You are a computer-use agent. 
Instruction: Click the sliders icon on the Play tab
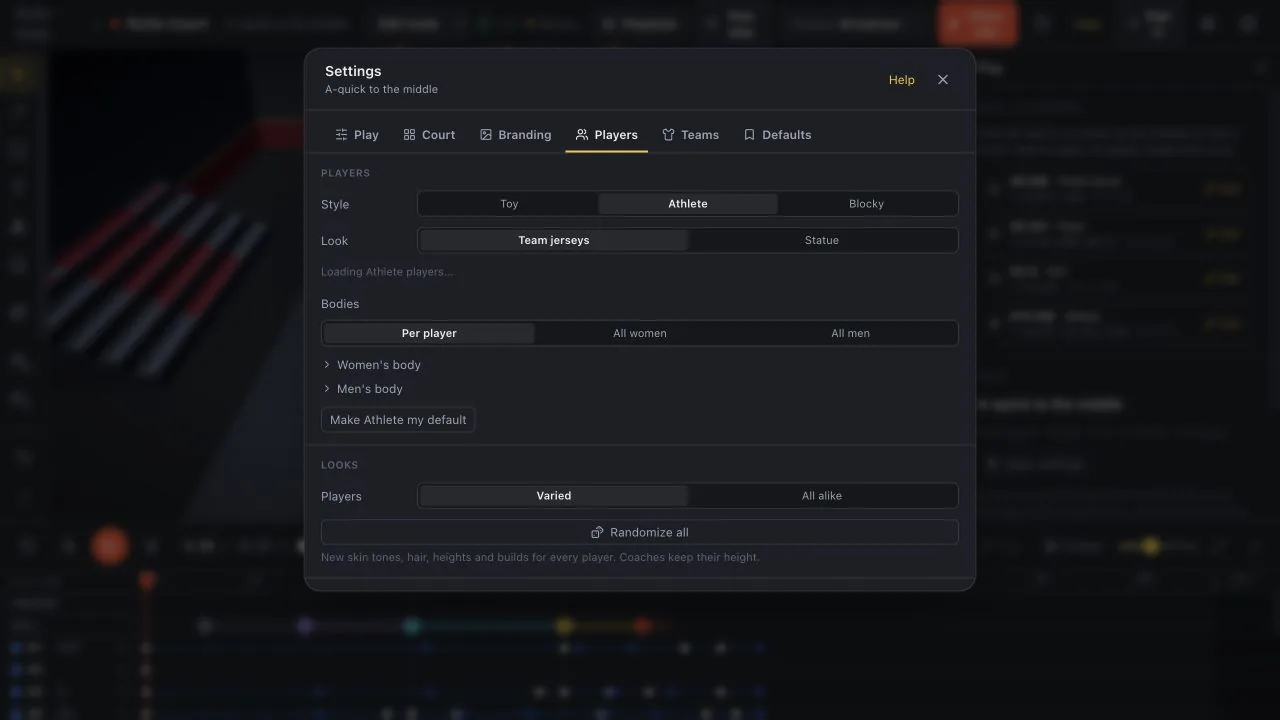(x=341, y=135)
